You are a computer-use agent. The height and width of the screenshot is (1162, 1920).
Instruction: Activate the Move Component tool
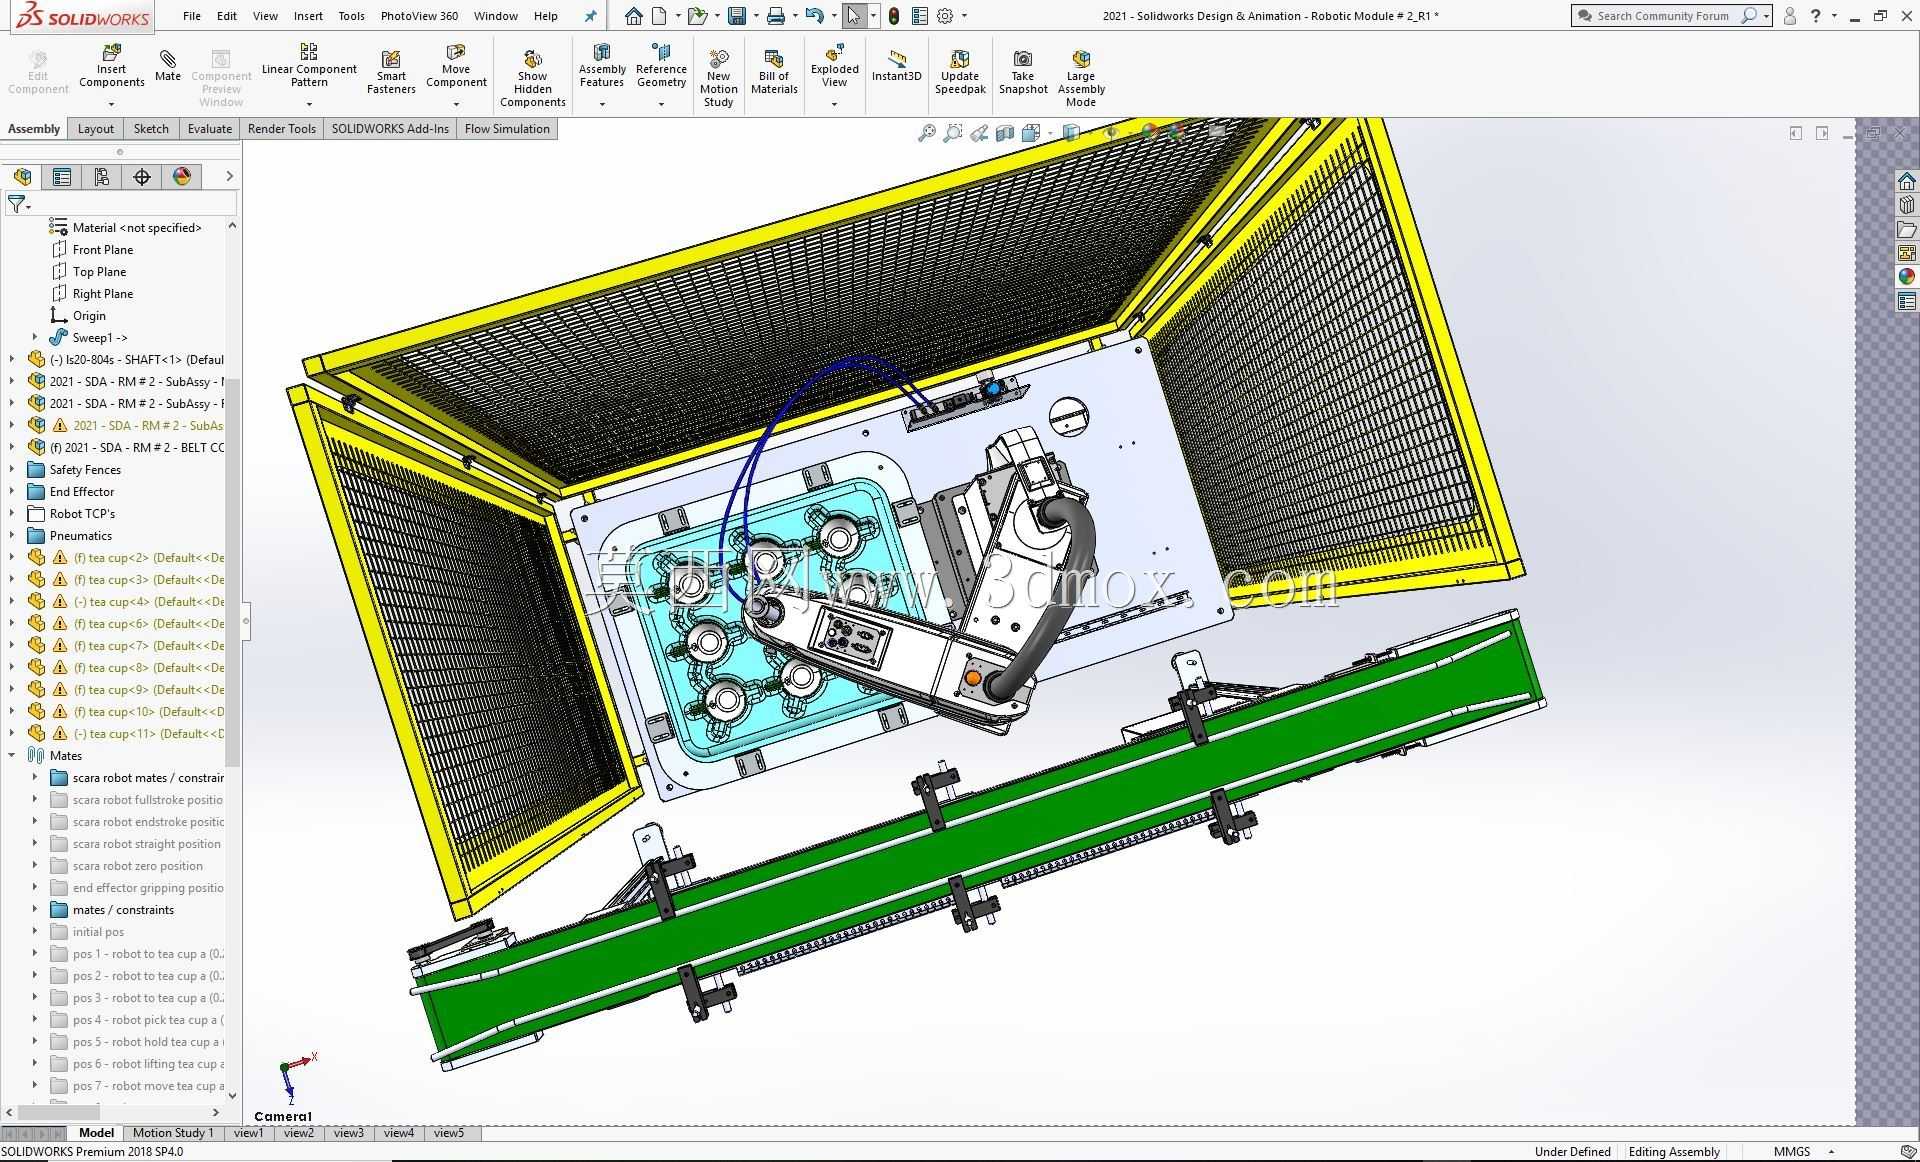click(x=456, y=66)
